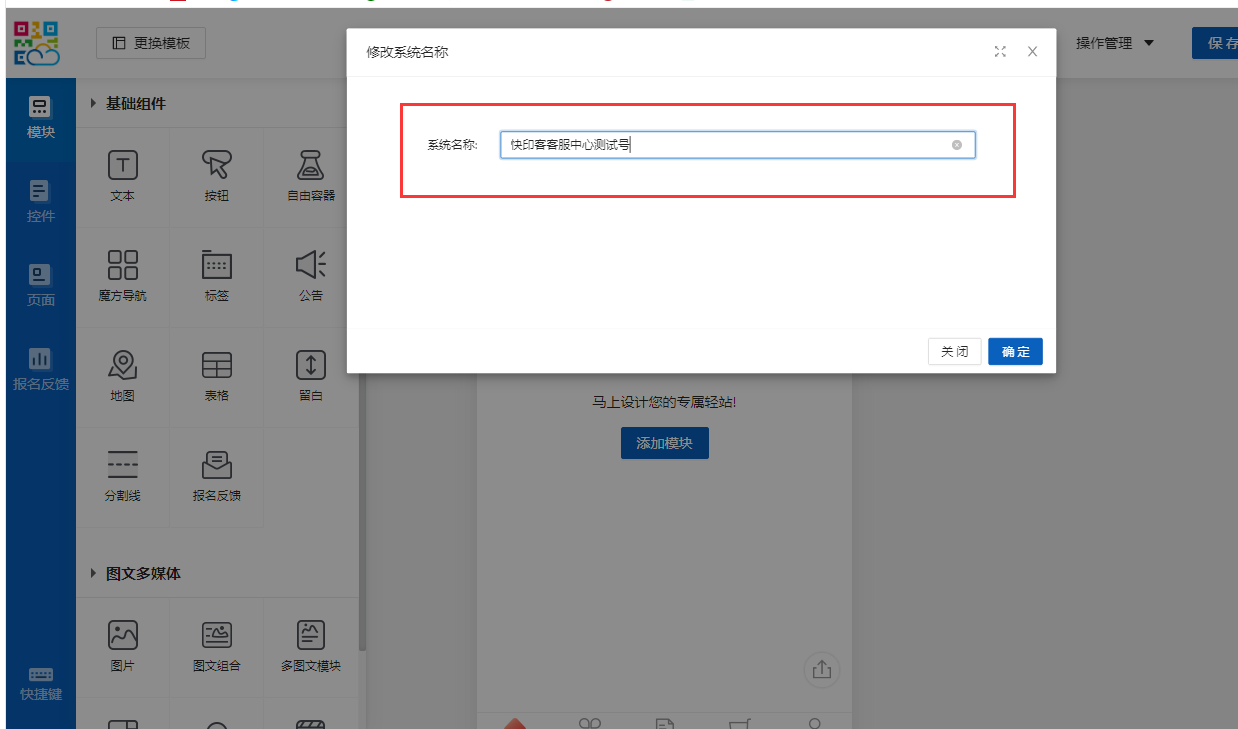Choose the 魔方导航 grid navigation component
The image size is (1238, 729).
pos(122,265)
